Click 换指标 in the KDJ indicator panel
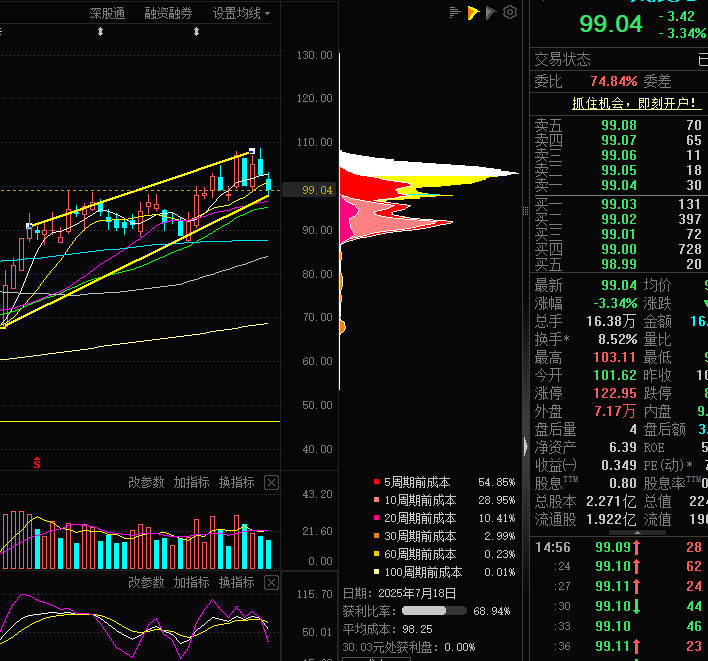Viewport: 708px width, 661px height. click(x=237, y=582)
